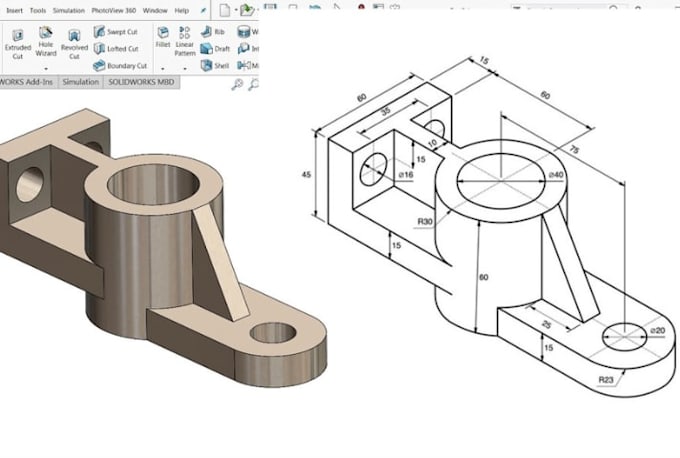The image size is (680, 458).
Task: Open the Help menu
Action: [x=182, y=10]
